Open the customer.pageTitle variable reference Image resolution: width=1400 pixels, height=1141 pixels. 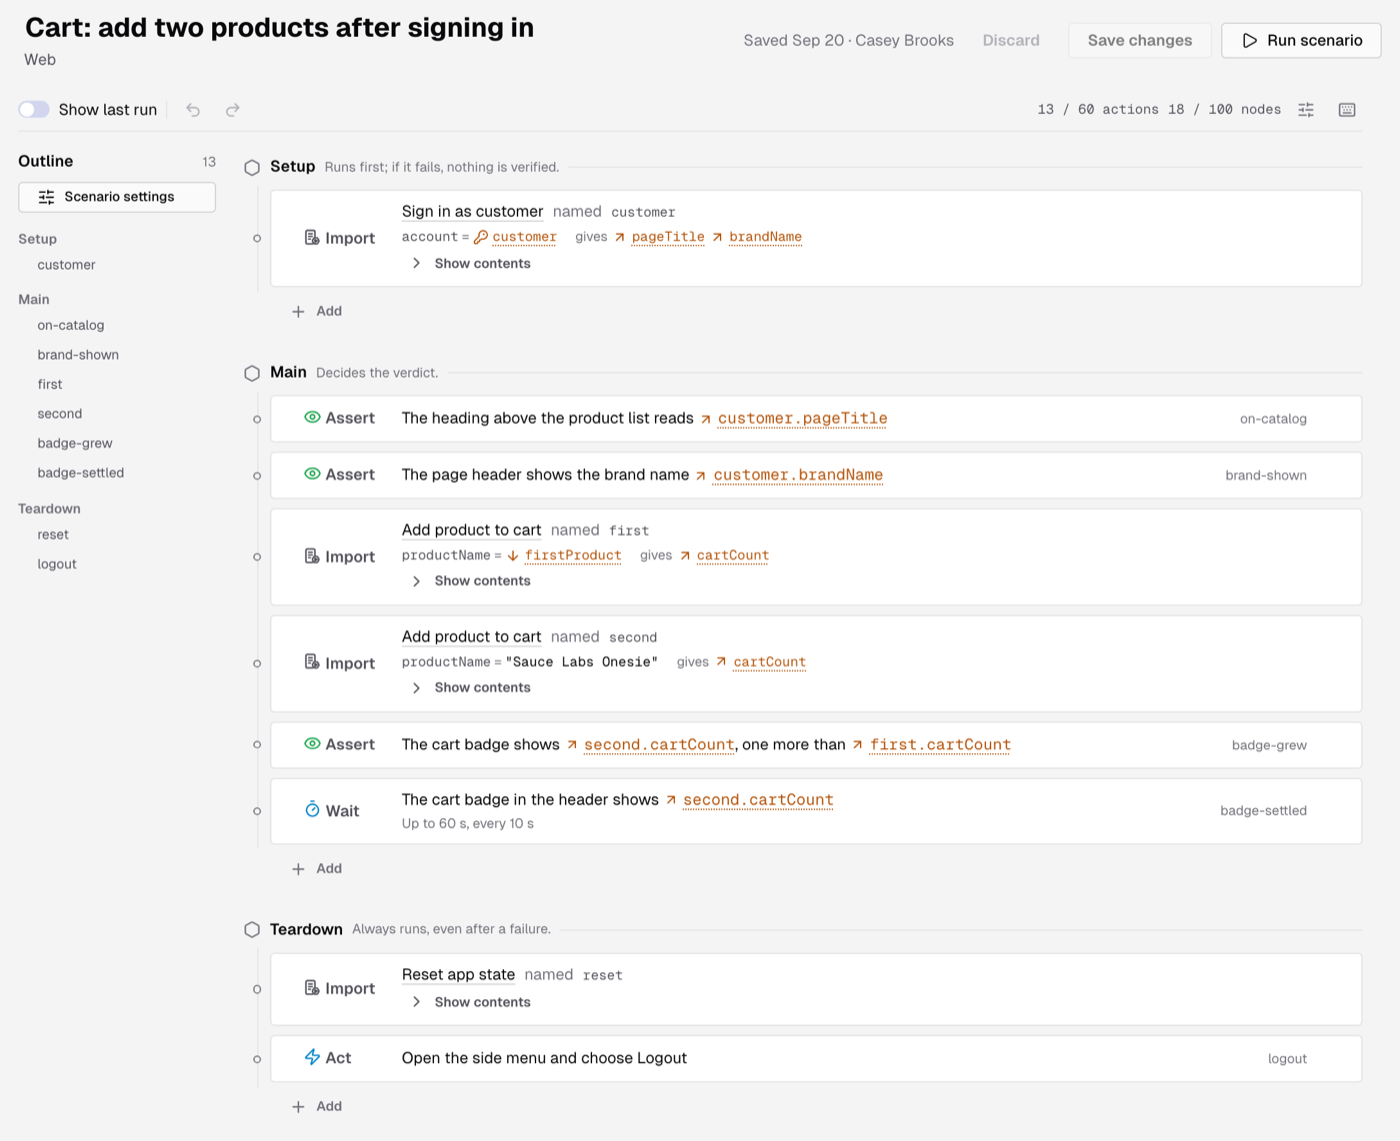pos(802,419)
